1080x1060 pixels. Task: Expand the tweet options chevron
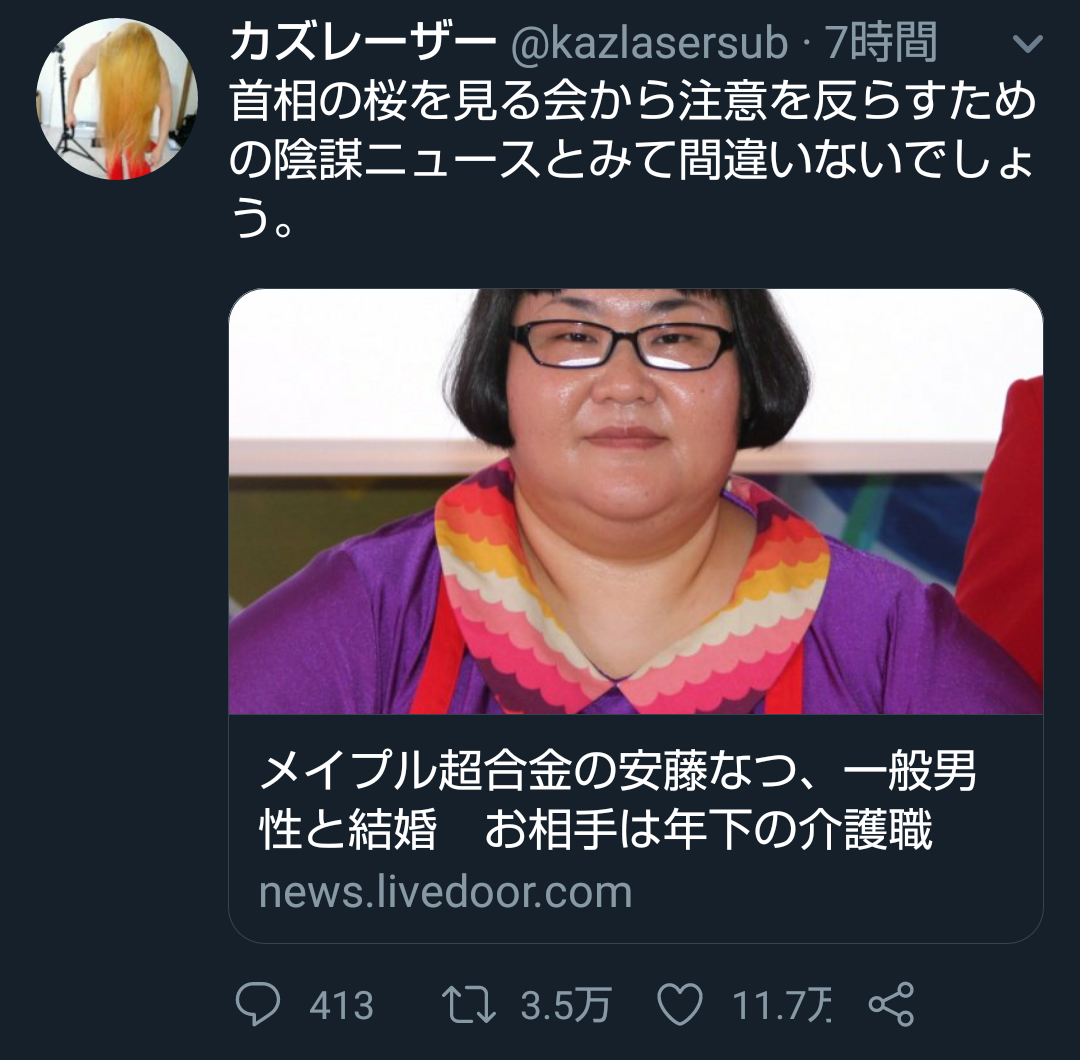[x=1028, y=45]
